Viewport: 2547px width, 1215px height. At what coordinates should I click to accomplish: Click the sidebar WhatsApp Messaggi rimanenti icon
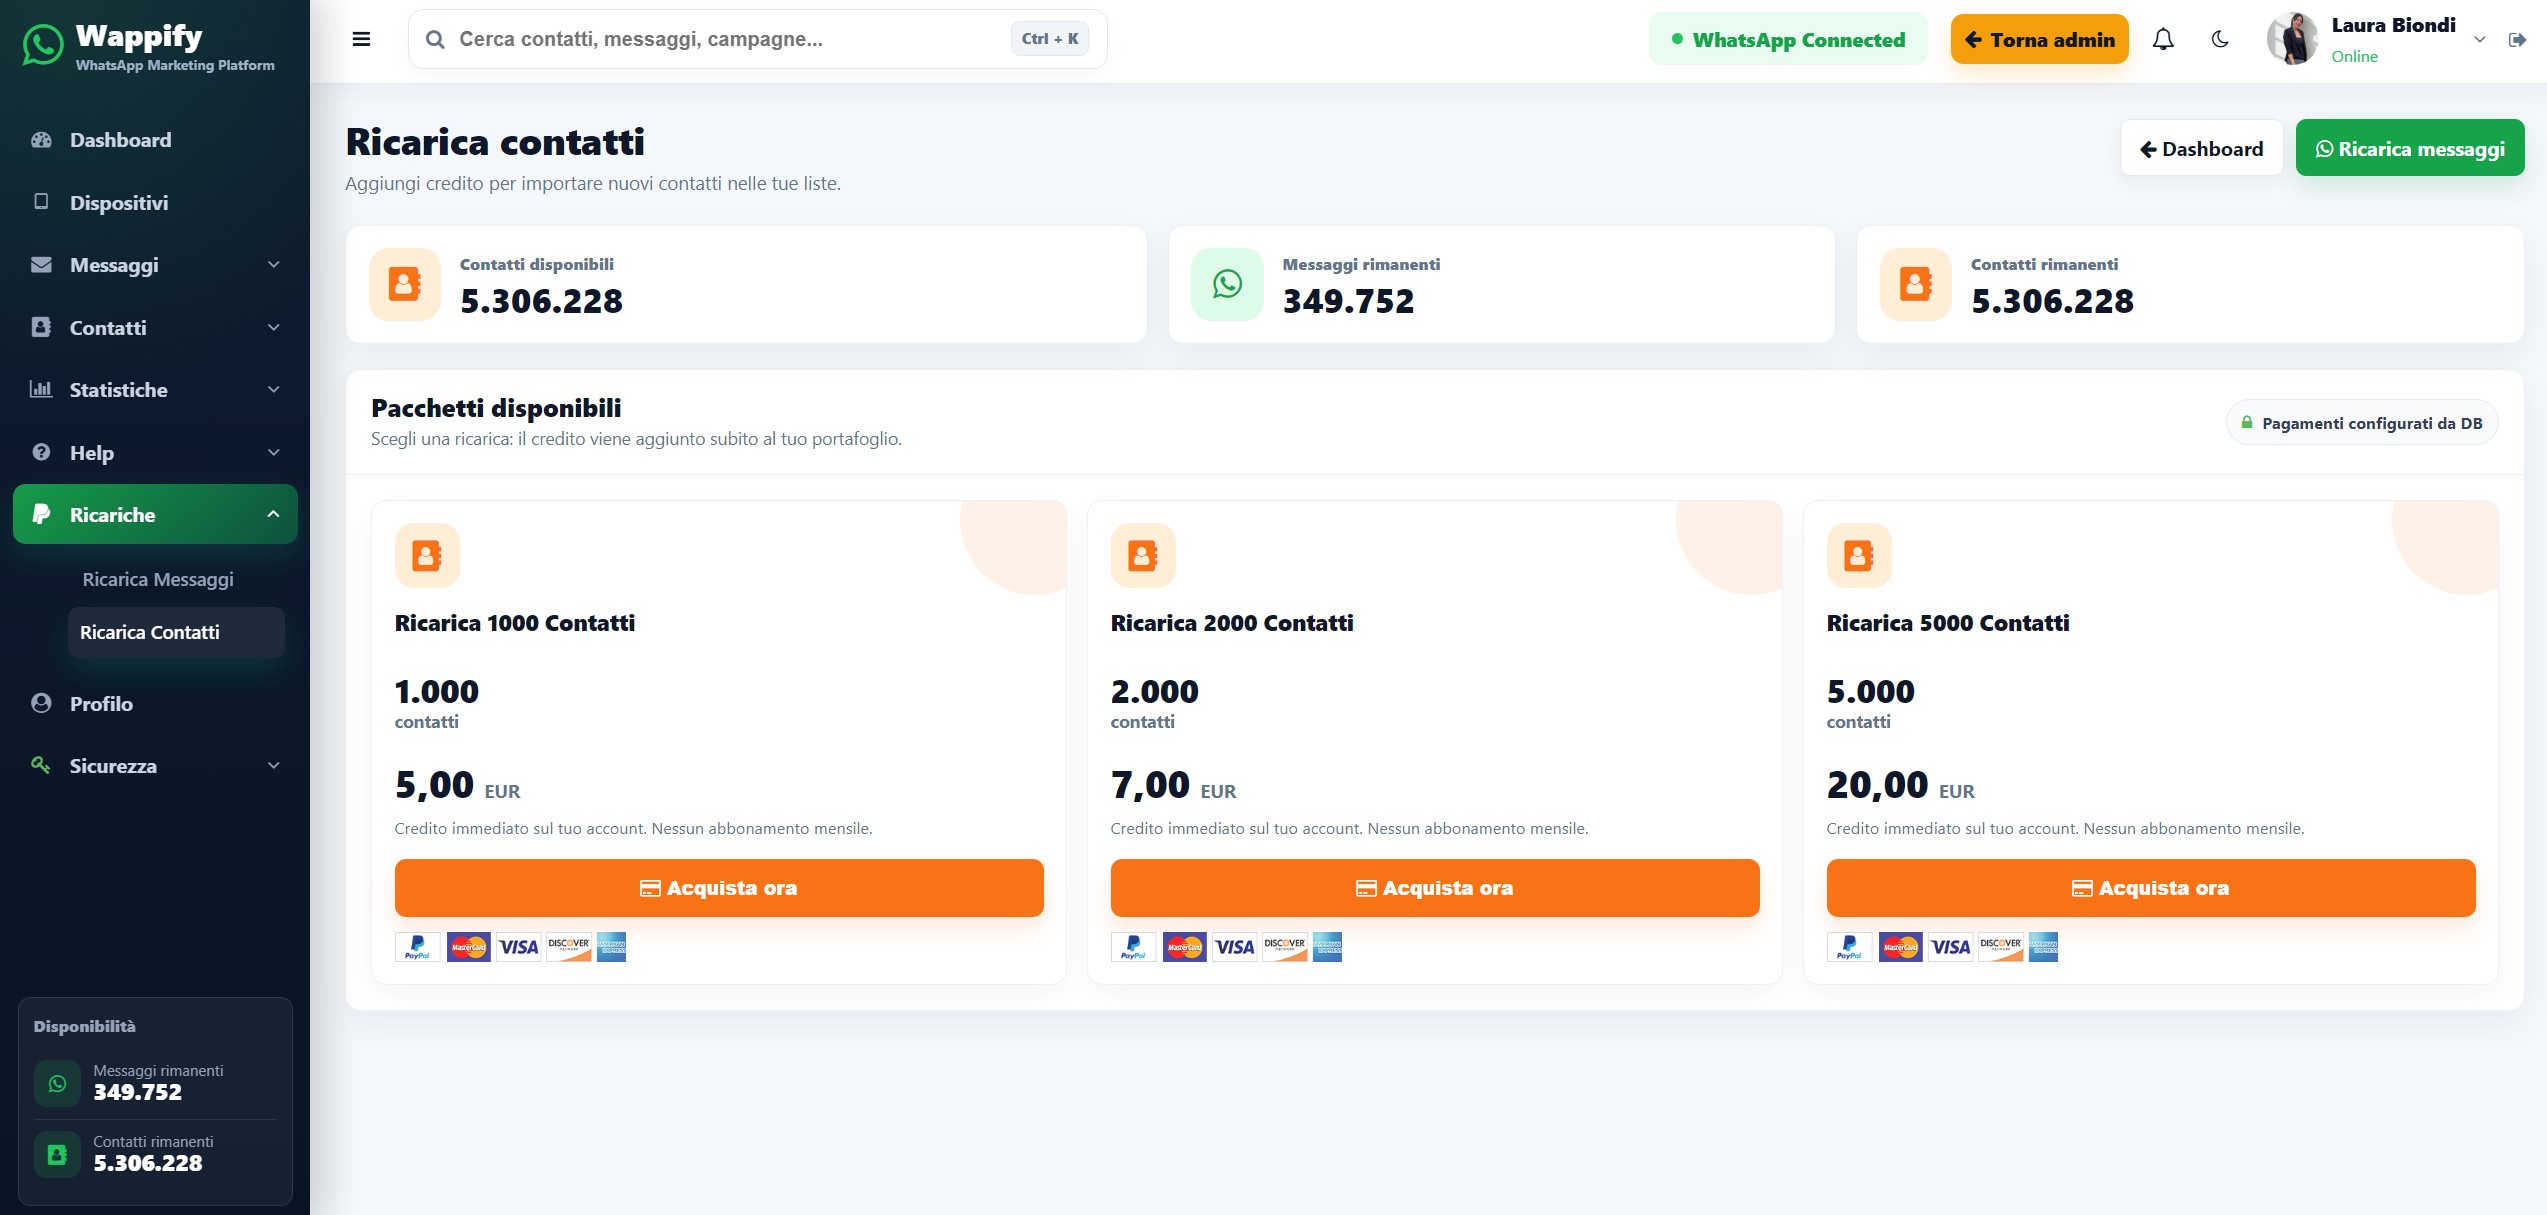pos(57,1083)
